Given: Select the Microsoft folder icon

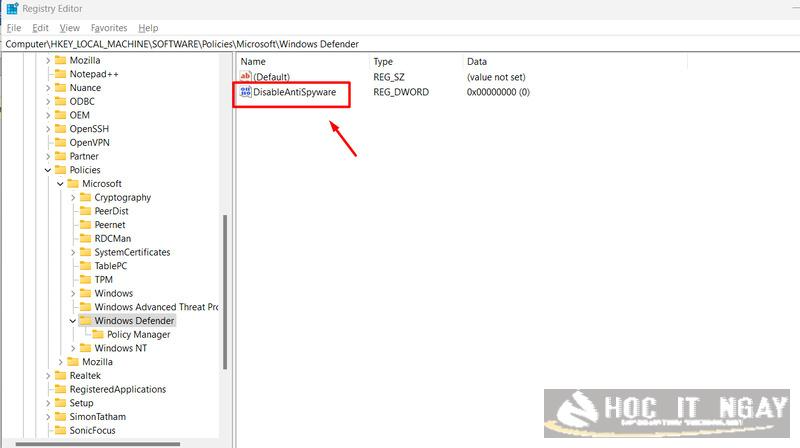Looking at the screenshot, I should tap(73, 184).
